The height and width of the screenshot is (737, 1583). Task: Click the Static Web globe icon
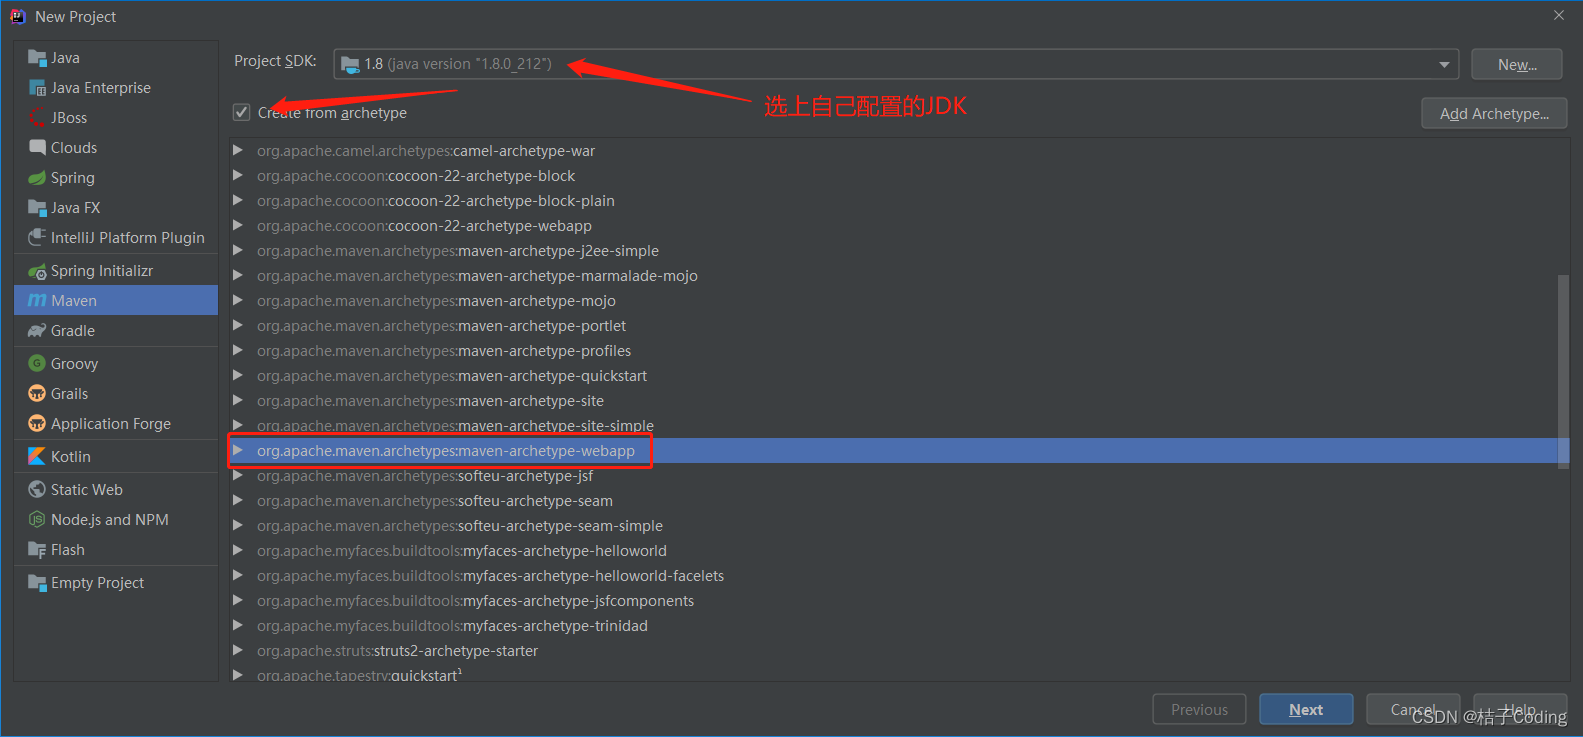point(37,490)
